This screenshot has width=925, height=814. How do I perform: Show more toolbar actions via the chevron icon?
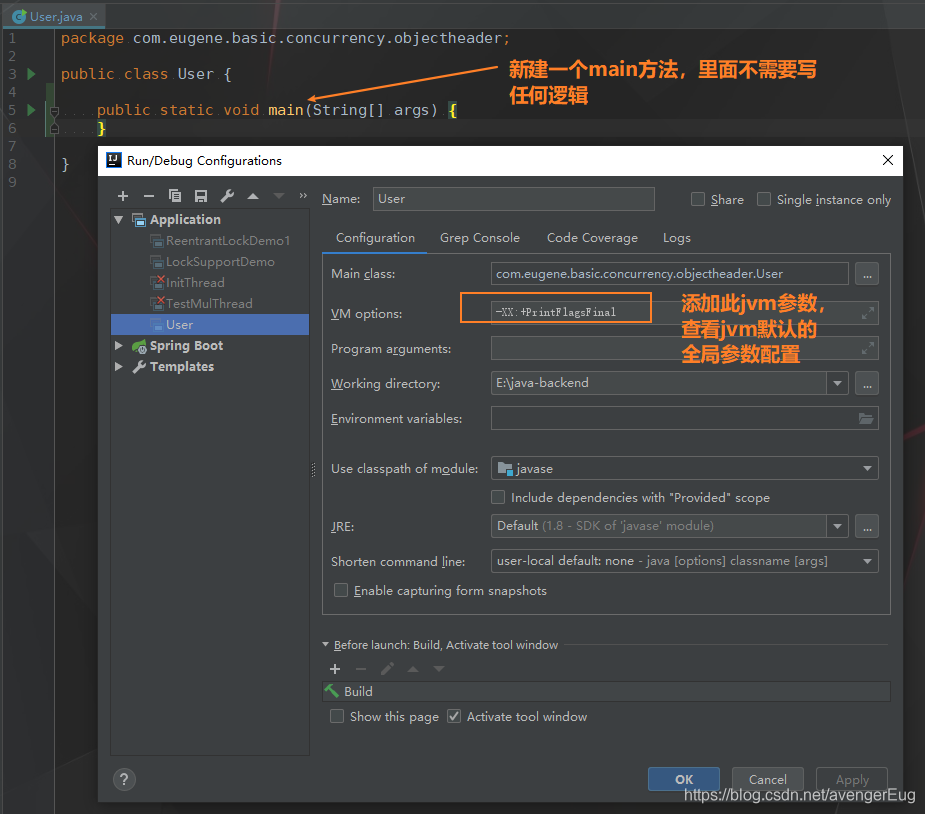coord(303,195)
